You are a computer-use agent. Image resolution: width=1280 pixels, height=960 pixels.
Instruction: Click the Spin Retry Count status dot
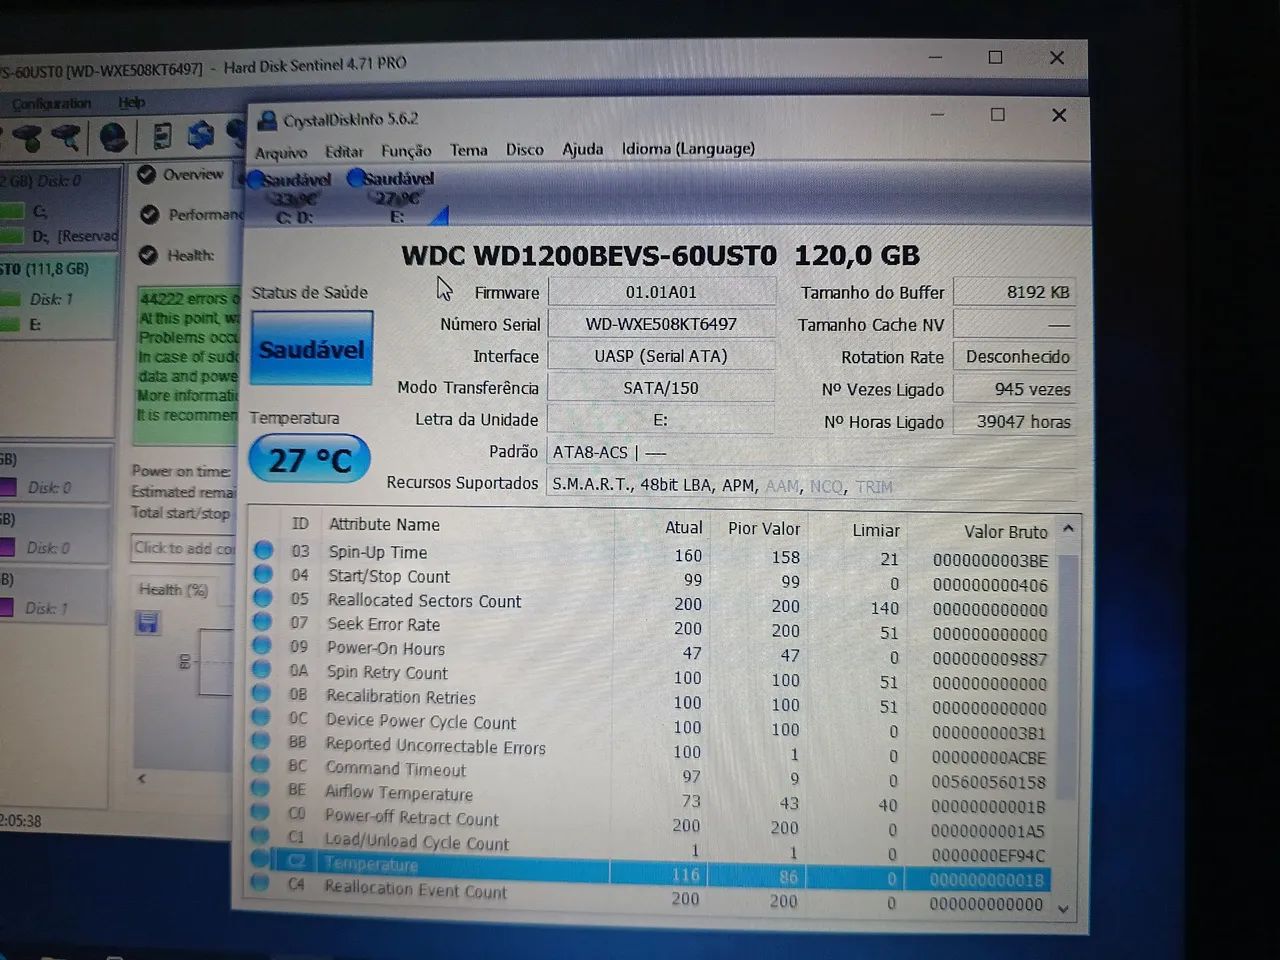262,670
